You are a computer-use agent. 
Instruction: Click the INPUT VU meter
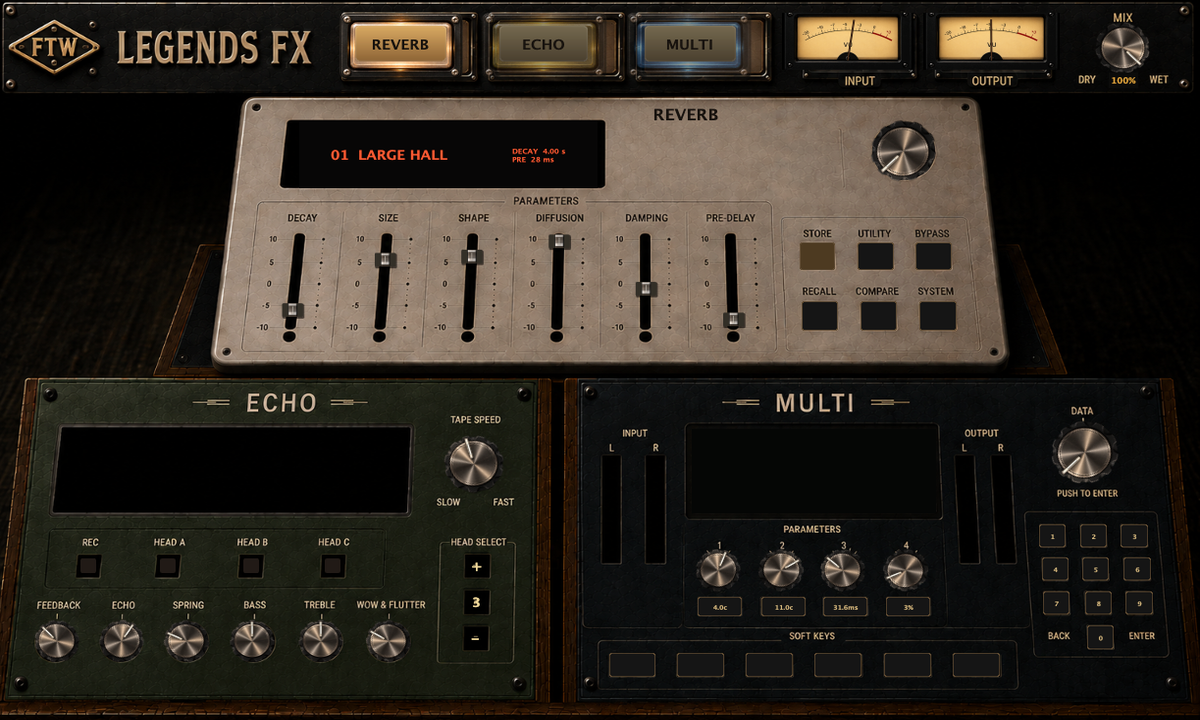pos(846,42)
